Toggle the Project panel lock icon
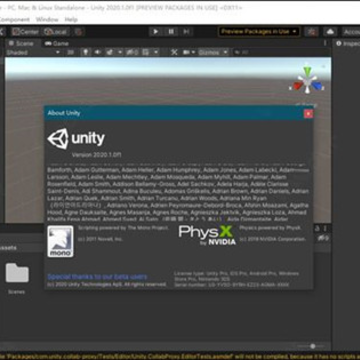Image resolution: width=360 pixels, height=360 pixels. (317, 228)
